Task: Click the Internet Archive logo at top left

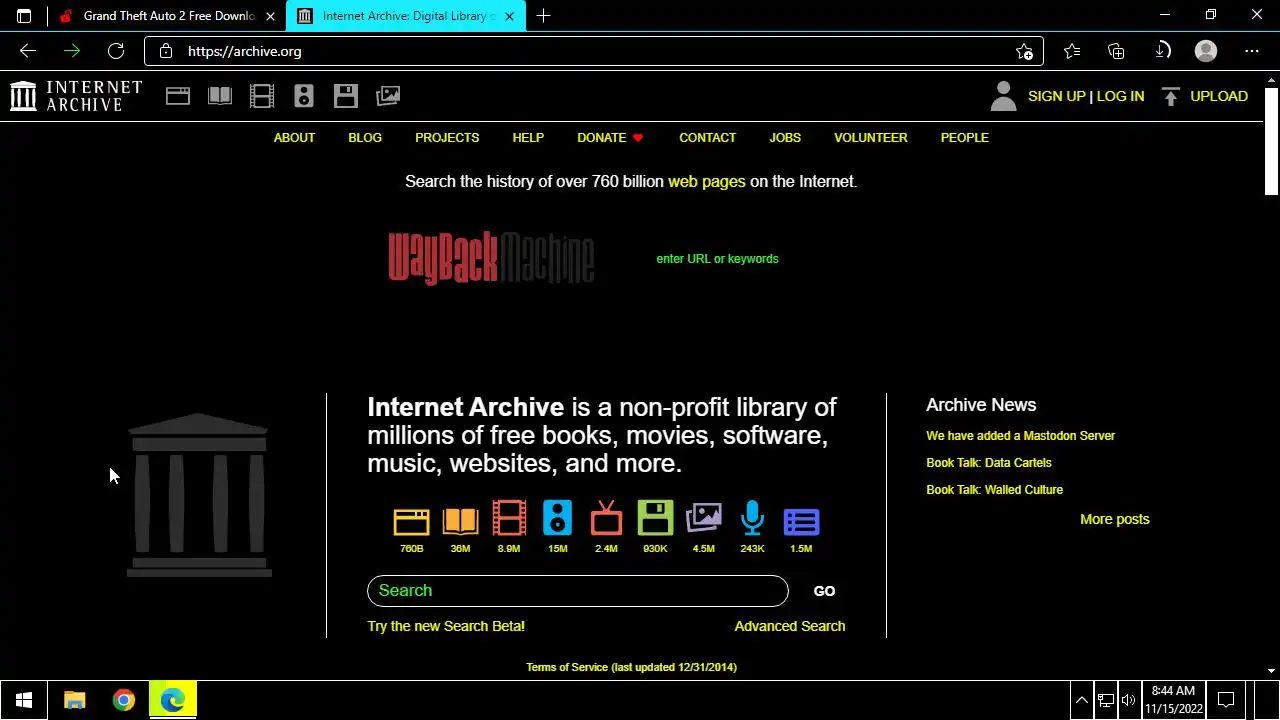Action: [x=76, y=96]
